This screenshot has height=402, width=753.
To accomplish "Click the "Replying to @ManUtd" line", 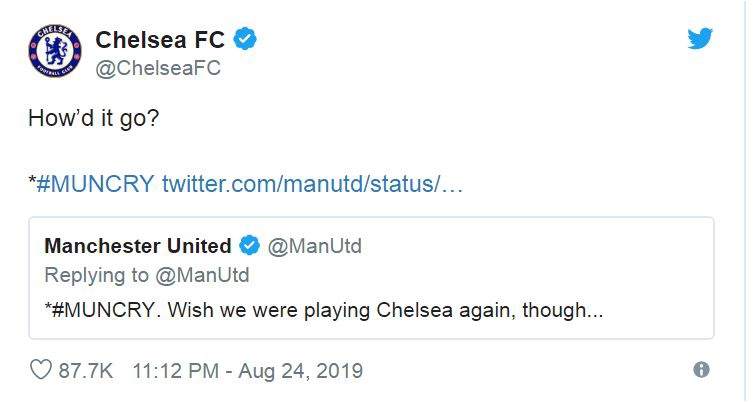I will pos(147,275).
